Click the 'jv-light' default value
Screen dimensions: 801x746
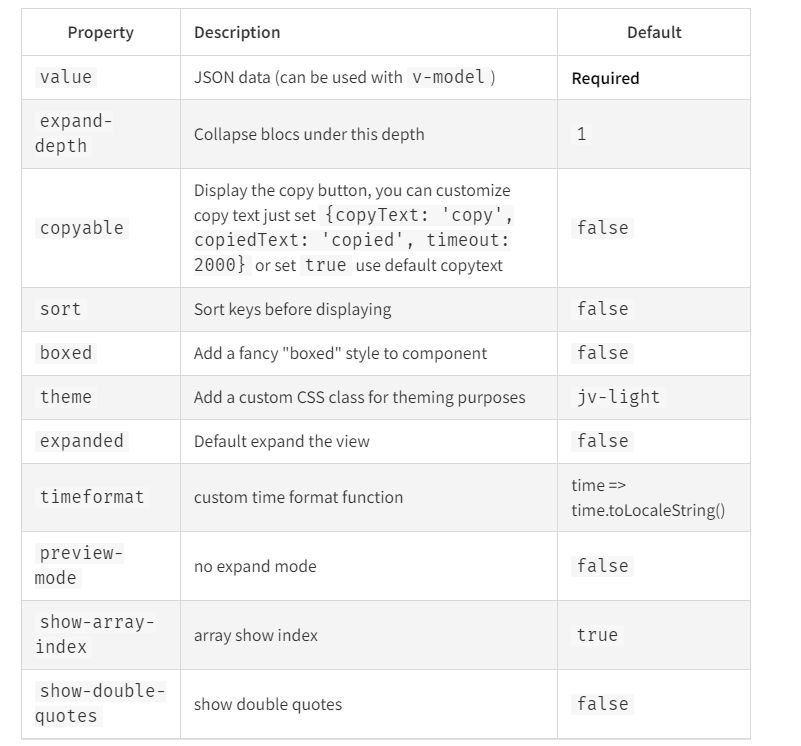(x=618, y=397)
